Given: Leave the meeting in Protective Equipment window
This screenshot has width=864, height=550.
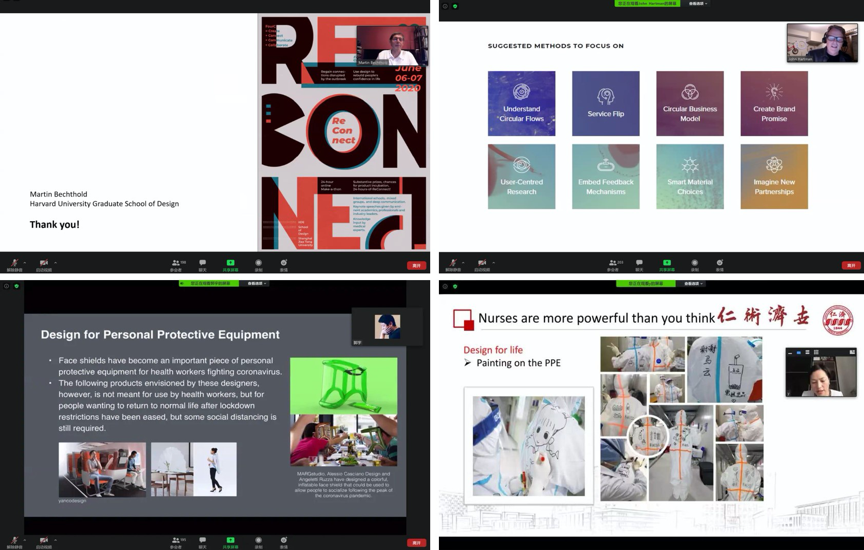Looking at the screenshot, I should [417, 542].
